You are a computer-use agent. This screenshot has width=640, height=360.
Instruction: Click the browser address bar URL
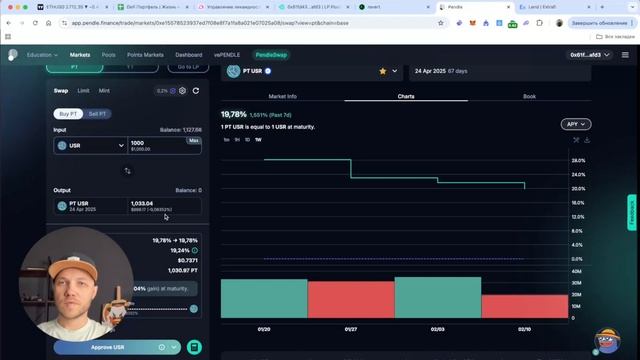210,23
